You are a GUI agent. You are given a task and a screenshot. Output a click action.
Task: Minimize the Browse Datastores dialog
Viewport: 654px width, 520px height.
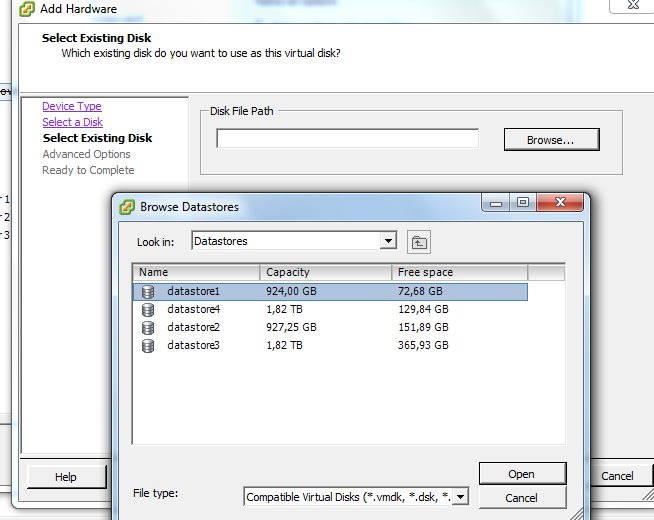tap(496, 203)
